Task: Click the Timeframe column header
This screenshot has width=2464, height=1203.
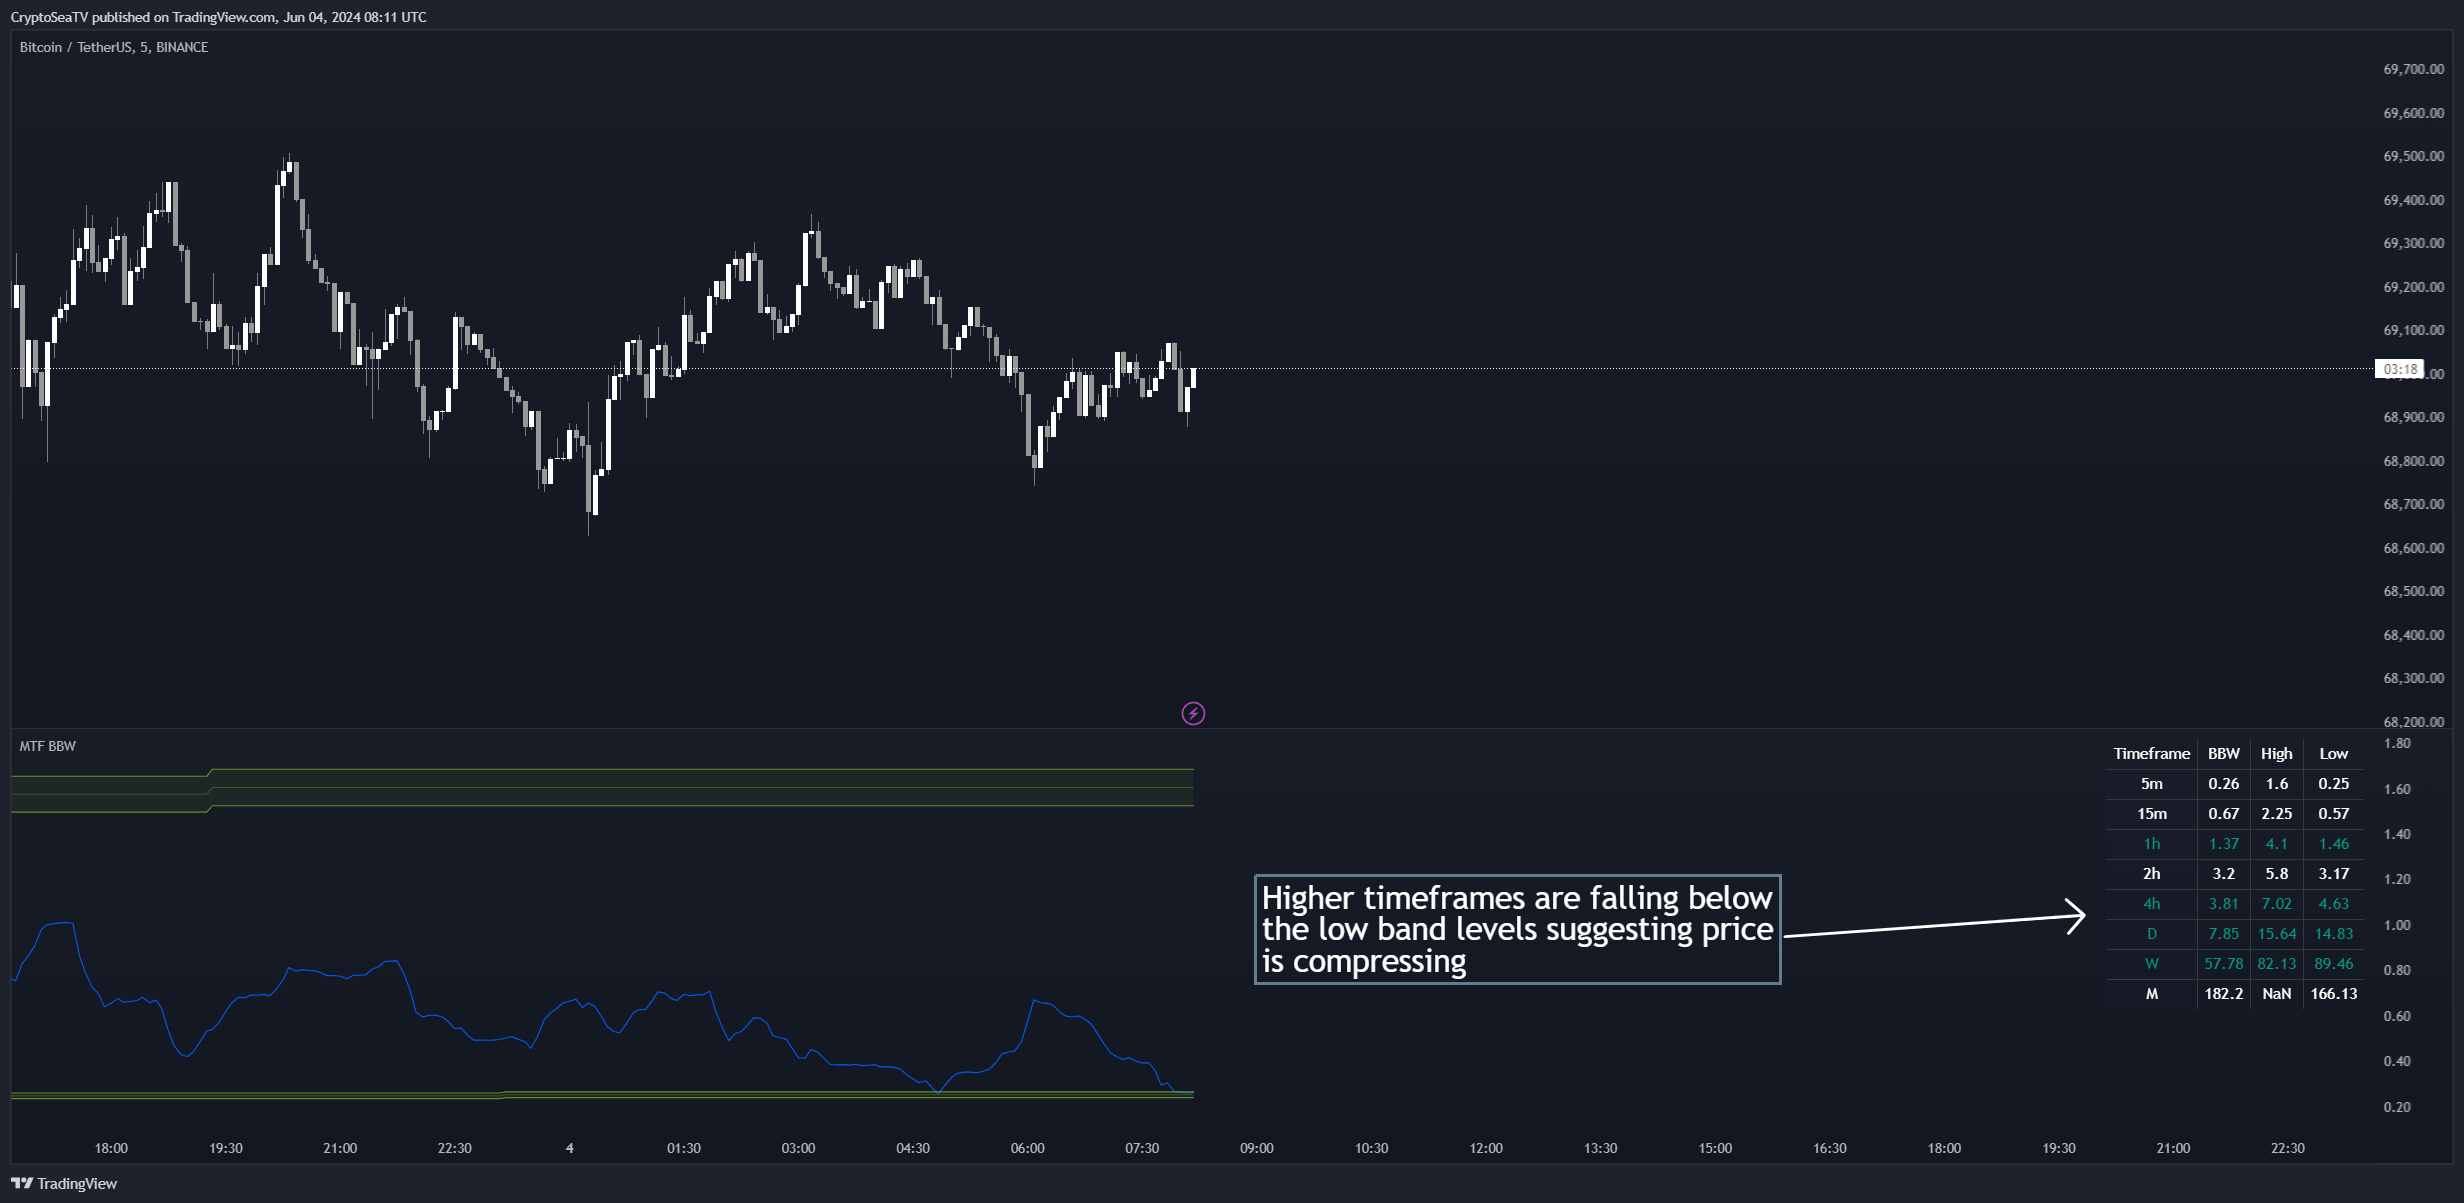Action: [x=2151, y=754]
